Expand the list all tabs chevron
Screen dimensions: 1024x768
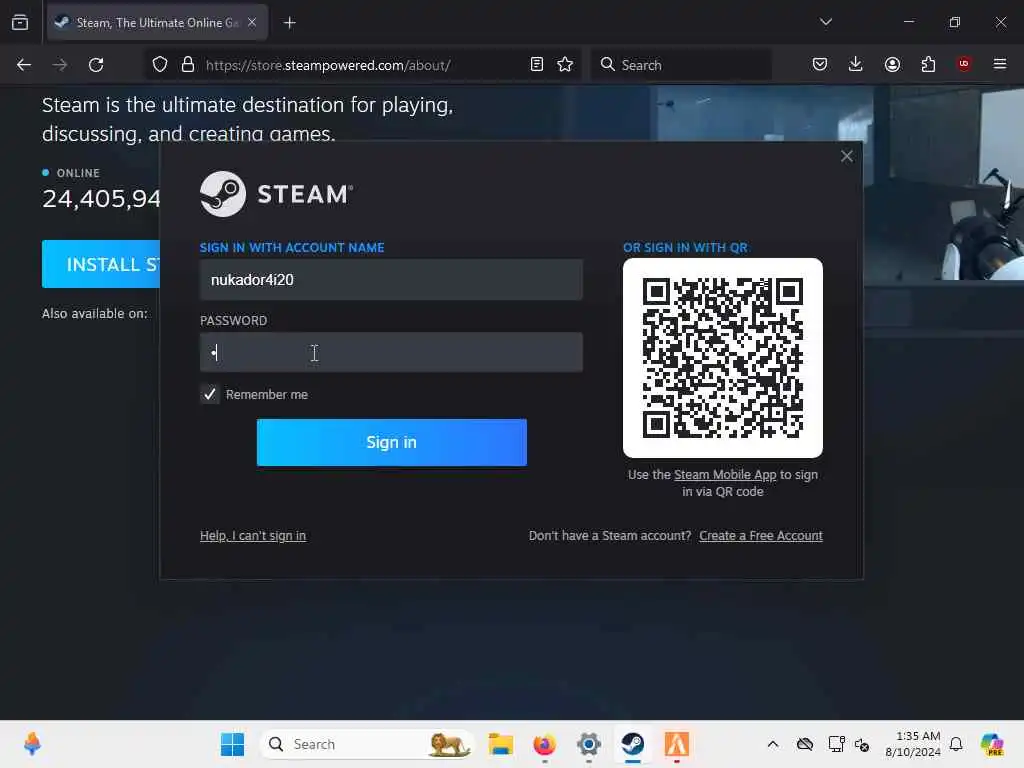[826, 22]
